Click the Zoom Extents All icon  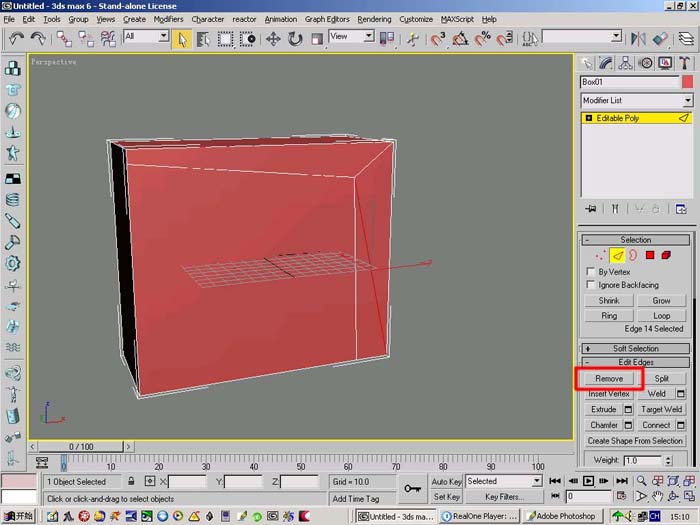689,481
